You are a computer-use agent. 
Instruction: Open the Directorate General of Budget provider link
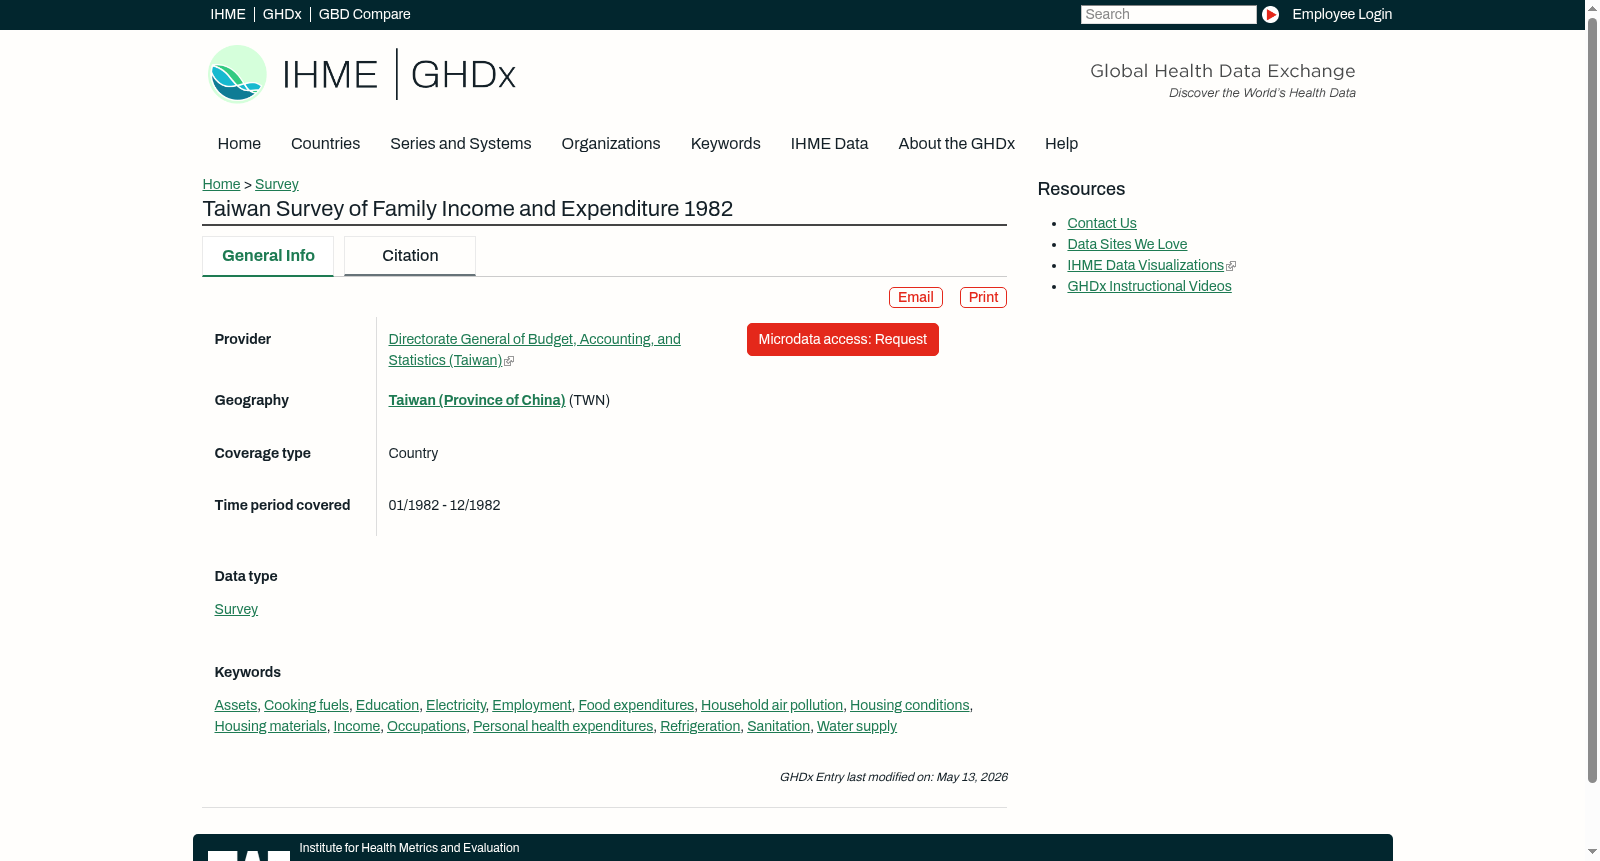click(535, 350)
